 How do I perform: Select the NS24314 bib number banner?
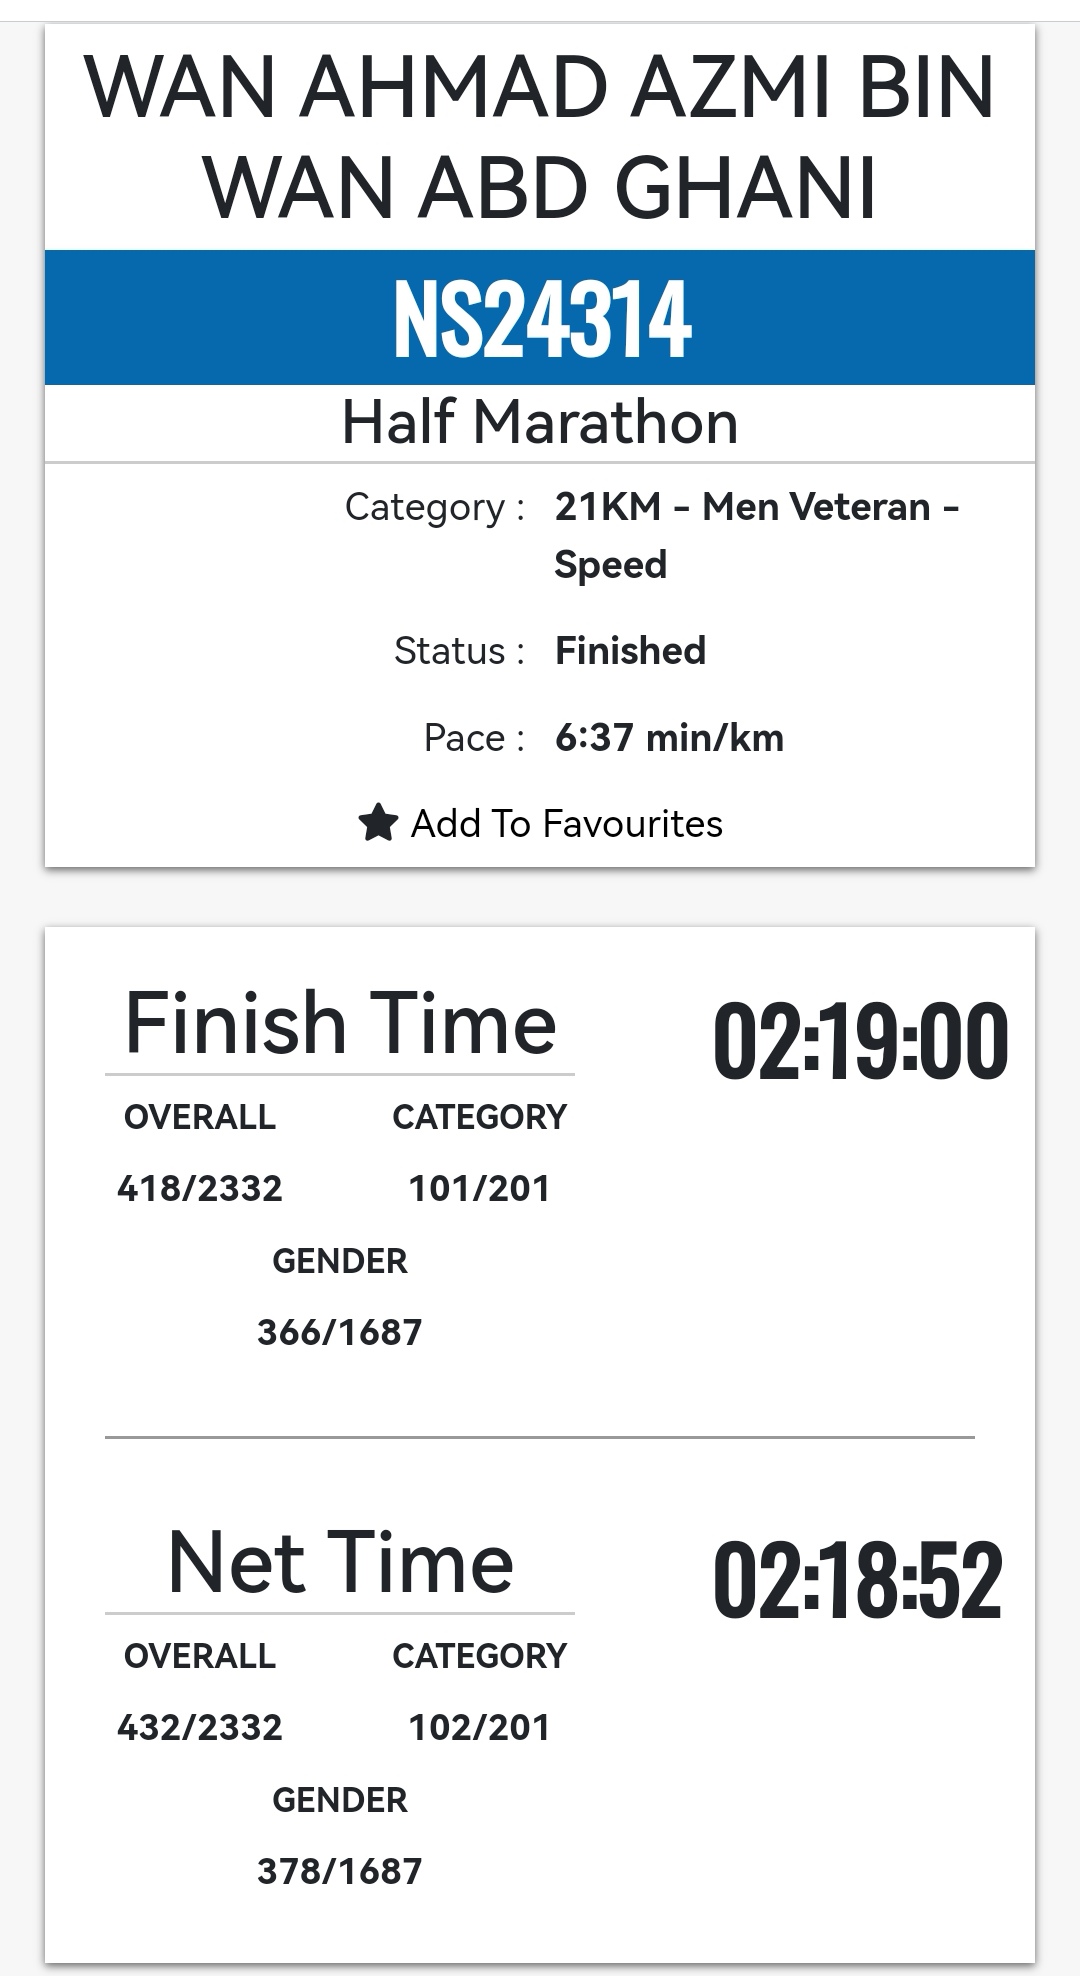click(x=540, y=318)
